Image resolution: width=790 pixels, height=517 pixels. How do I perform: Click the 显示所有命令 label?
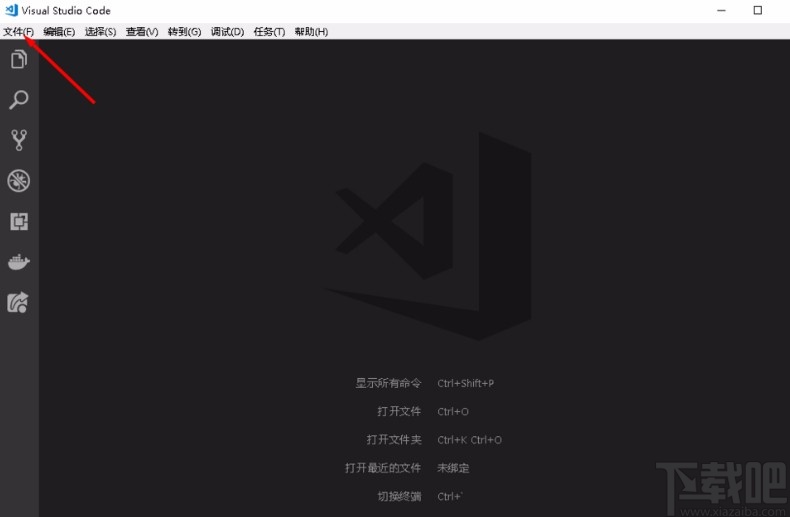388,383
